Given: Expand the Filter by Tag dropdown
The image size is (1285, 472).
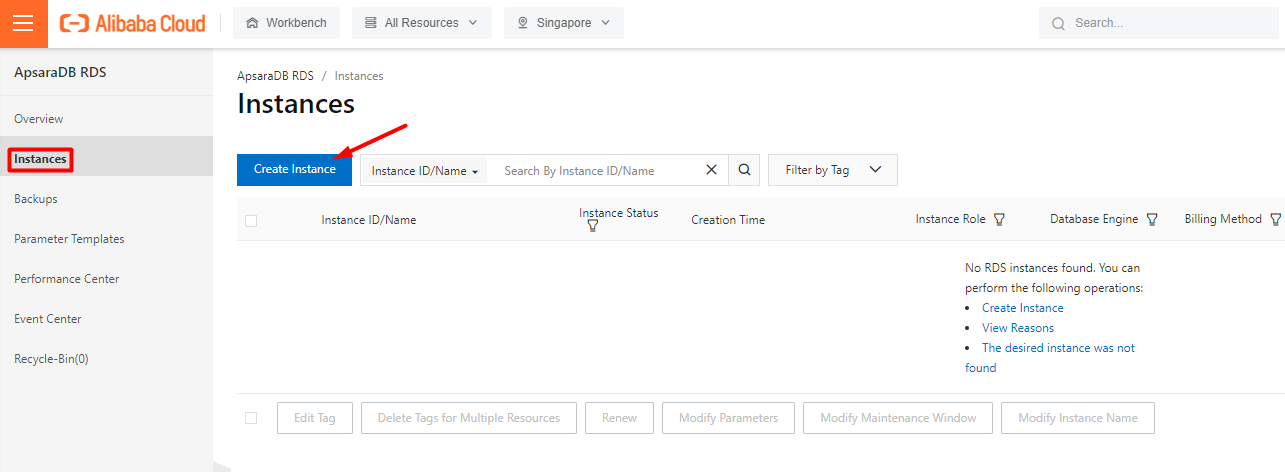Looking at the screenshot, I should click(x=832, y=170).
